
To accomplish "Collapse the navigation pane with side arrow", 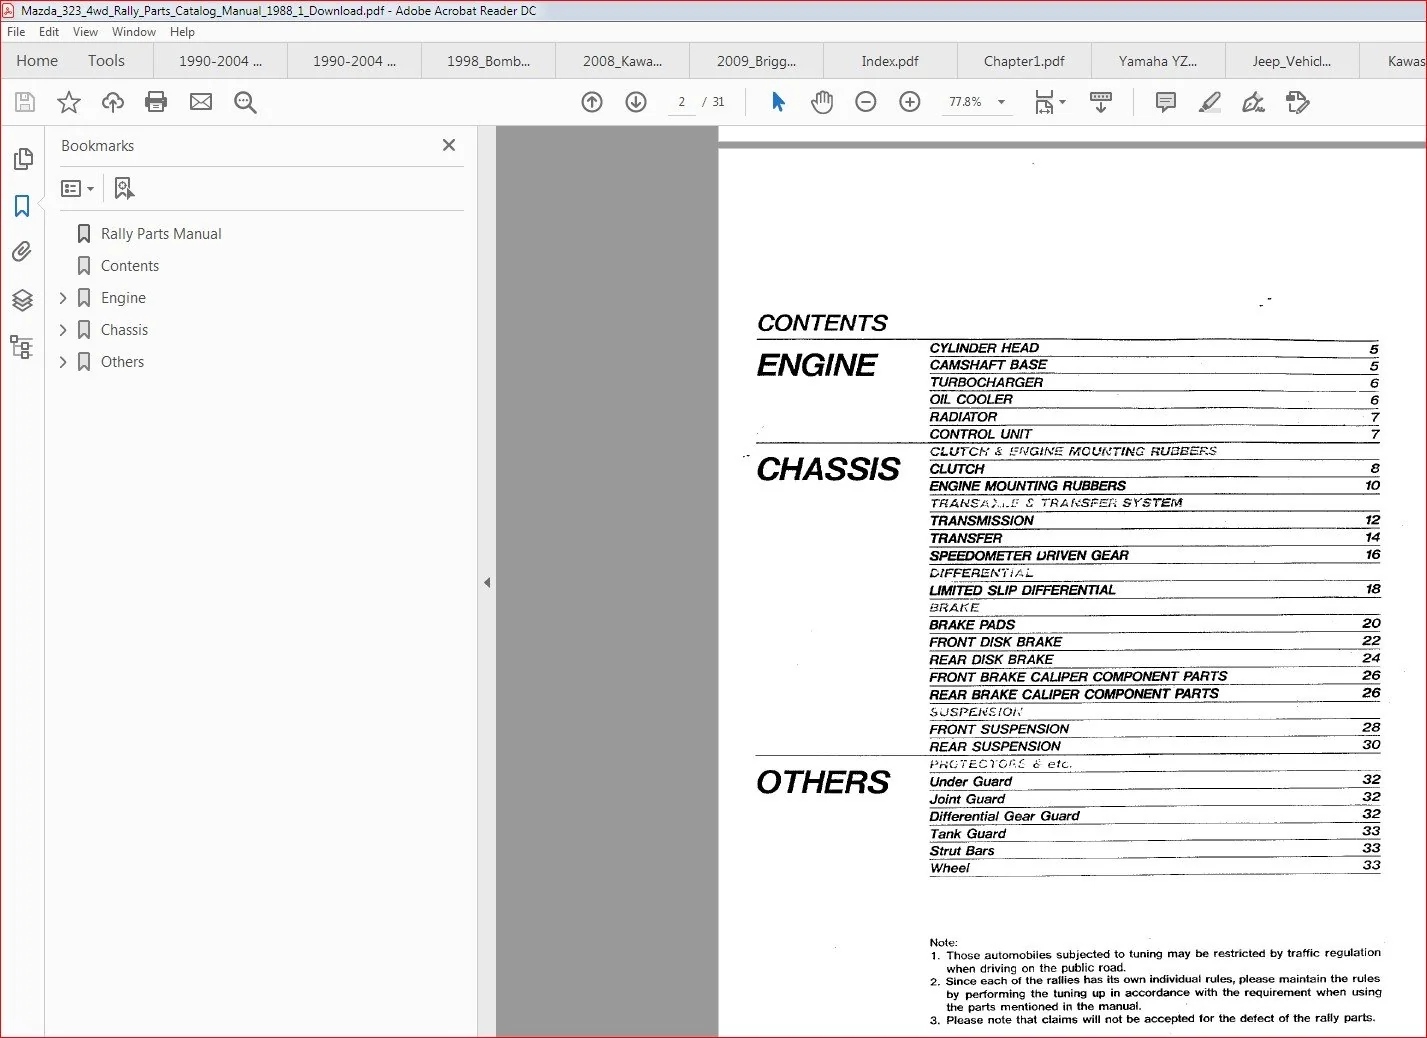I will tap(487, 582).
